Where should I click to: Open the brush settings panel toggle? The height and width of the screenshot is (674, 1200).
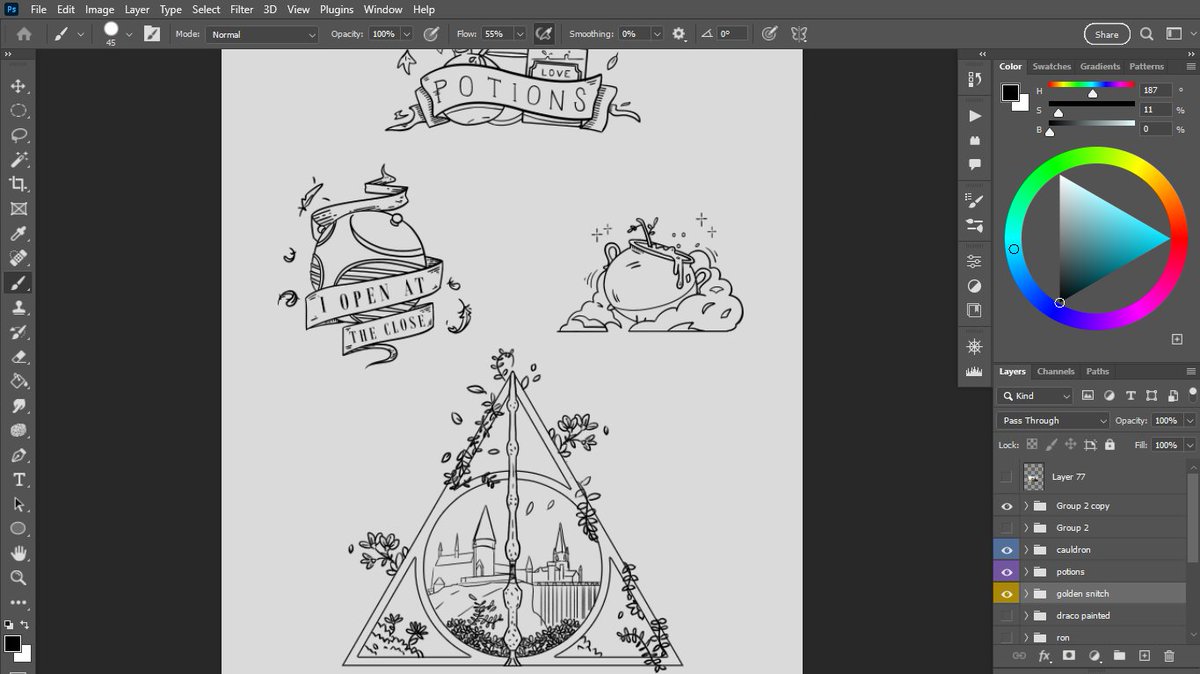[152, 34]
